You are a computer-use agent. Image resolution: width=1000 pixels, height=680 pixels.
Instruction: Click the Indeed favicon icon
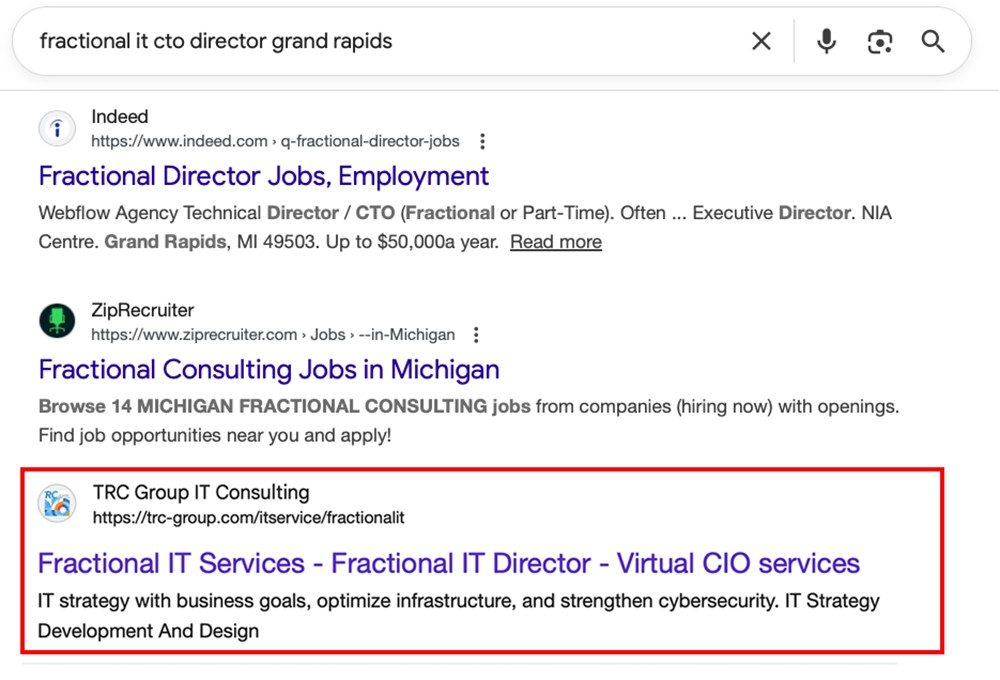tap(57, 129)
